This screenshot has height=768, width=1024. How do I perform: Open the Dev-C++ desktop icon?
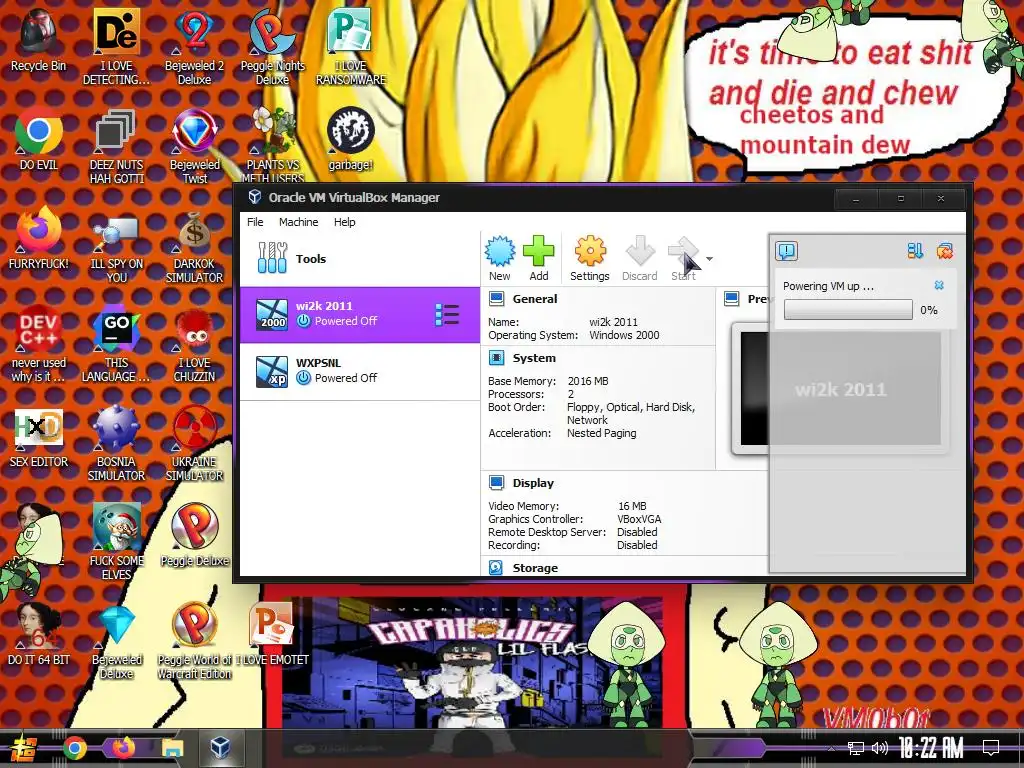tap(39, 343)
